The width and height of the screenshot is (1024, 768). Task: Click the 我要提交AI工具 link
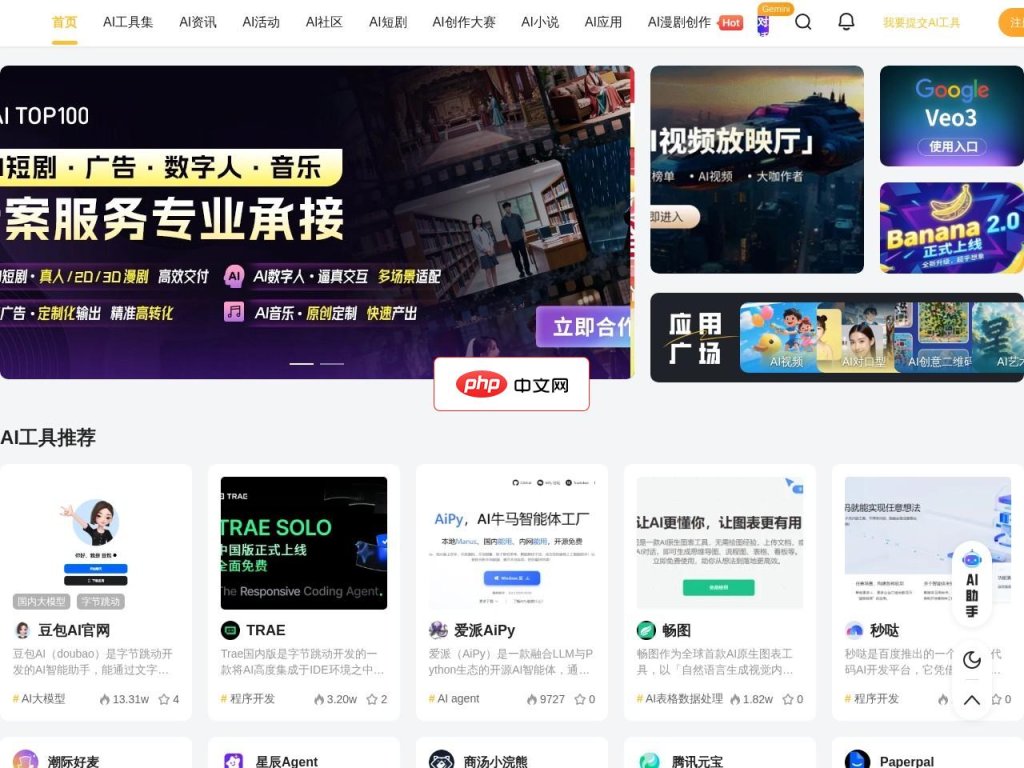[x=921, y=23]
